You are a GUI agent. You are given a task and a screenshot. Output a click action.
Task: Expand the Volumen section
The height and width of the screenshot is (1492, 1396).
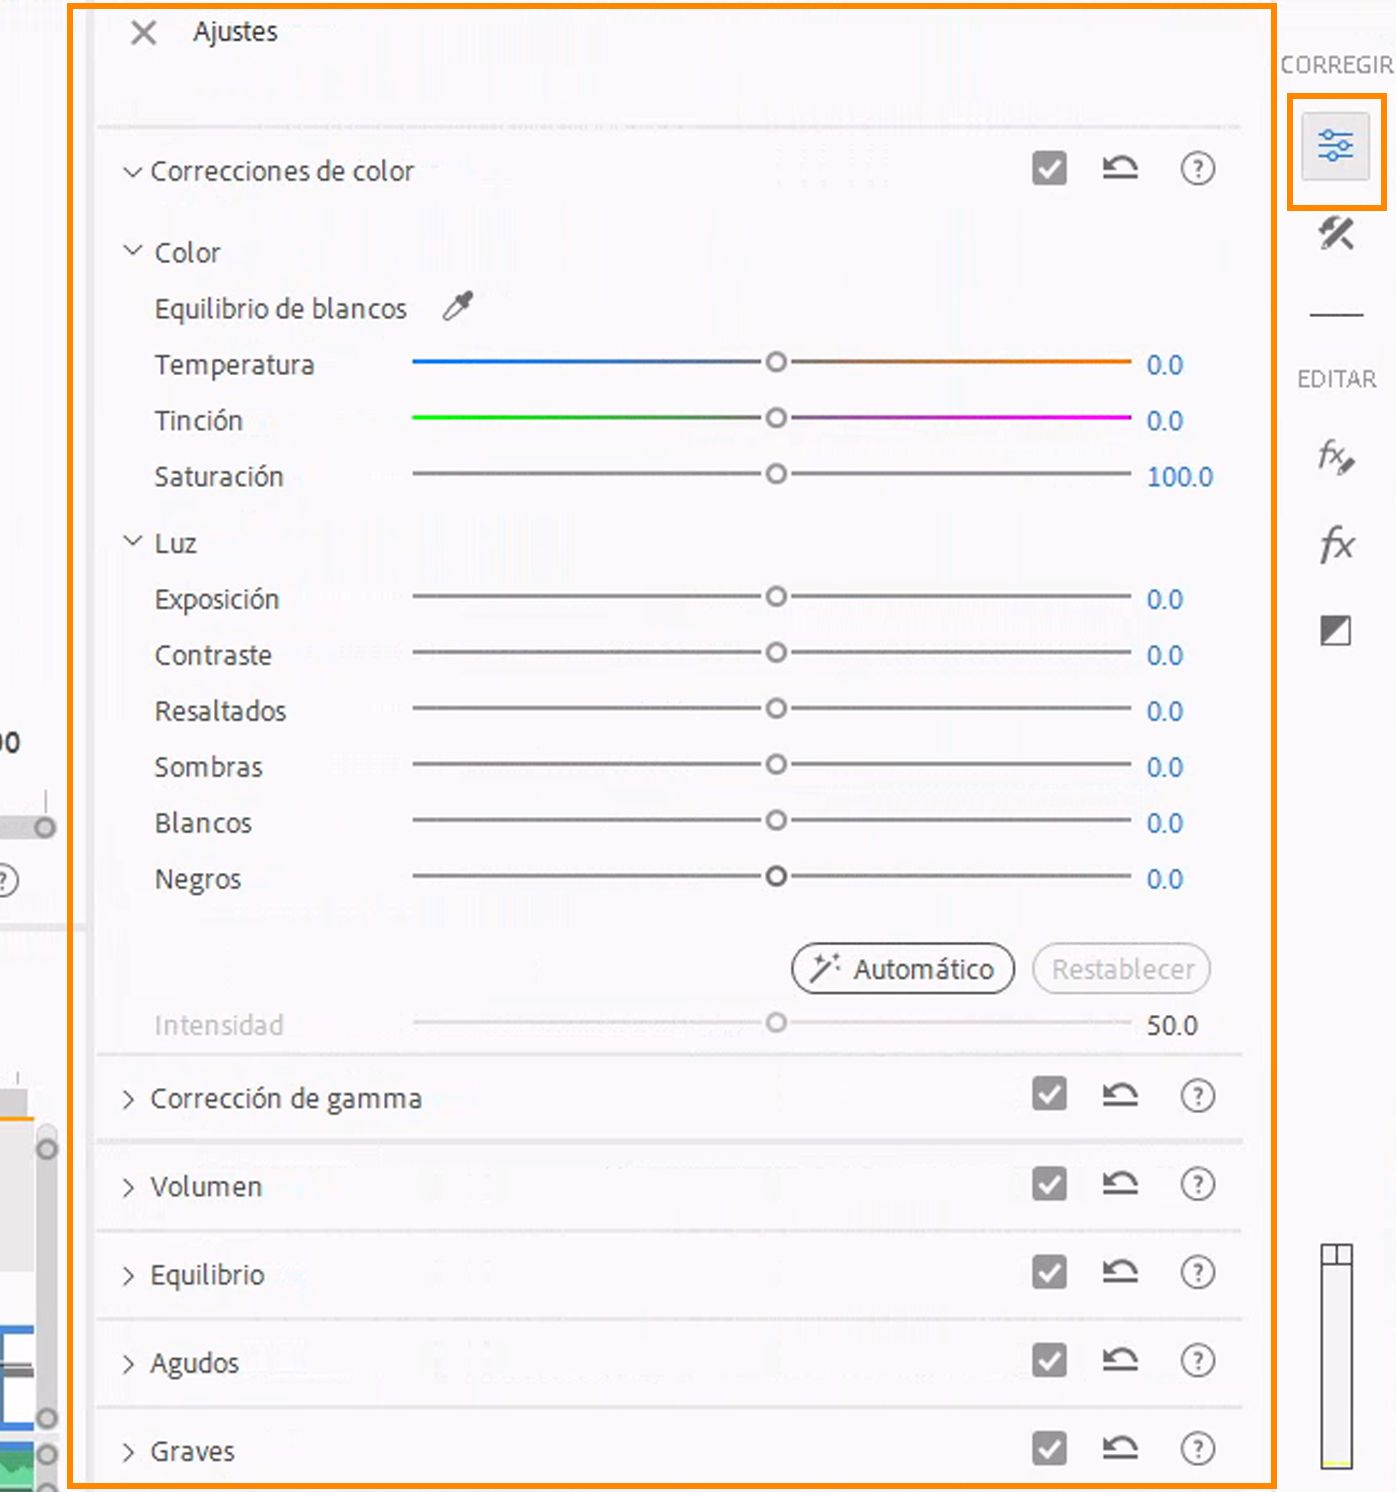pyautogui.click(x=128, y=1188)
